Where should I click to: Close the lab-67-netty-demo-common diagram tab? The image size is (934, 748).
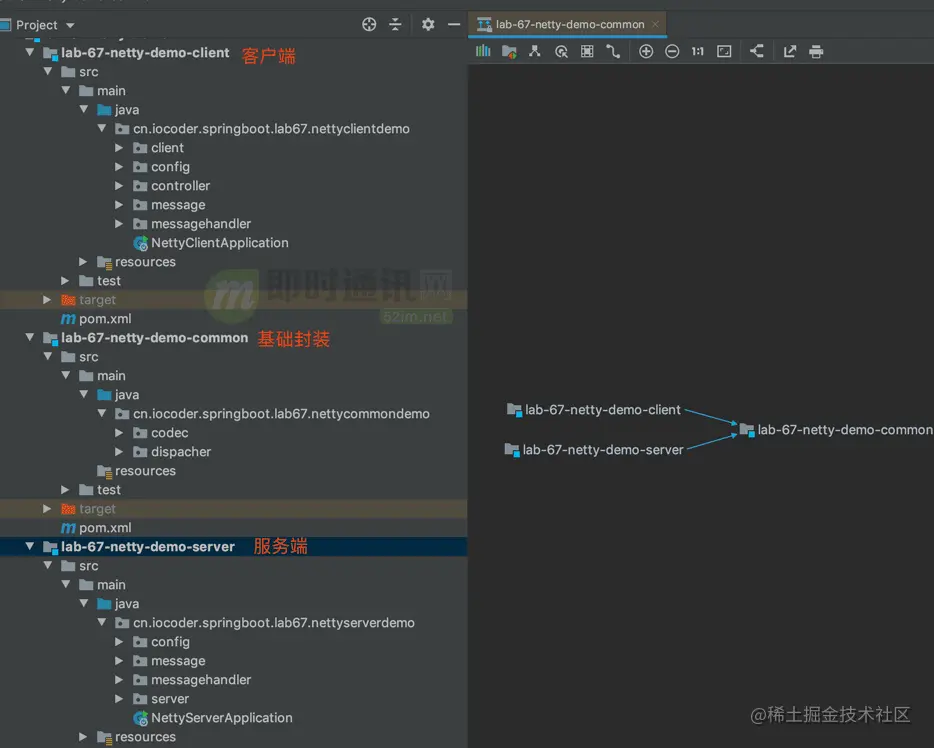(x=655, y=24)
